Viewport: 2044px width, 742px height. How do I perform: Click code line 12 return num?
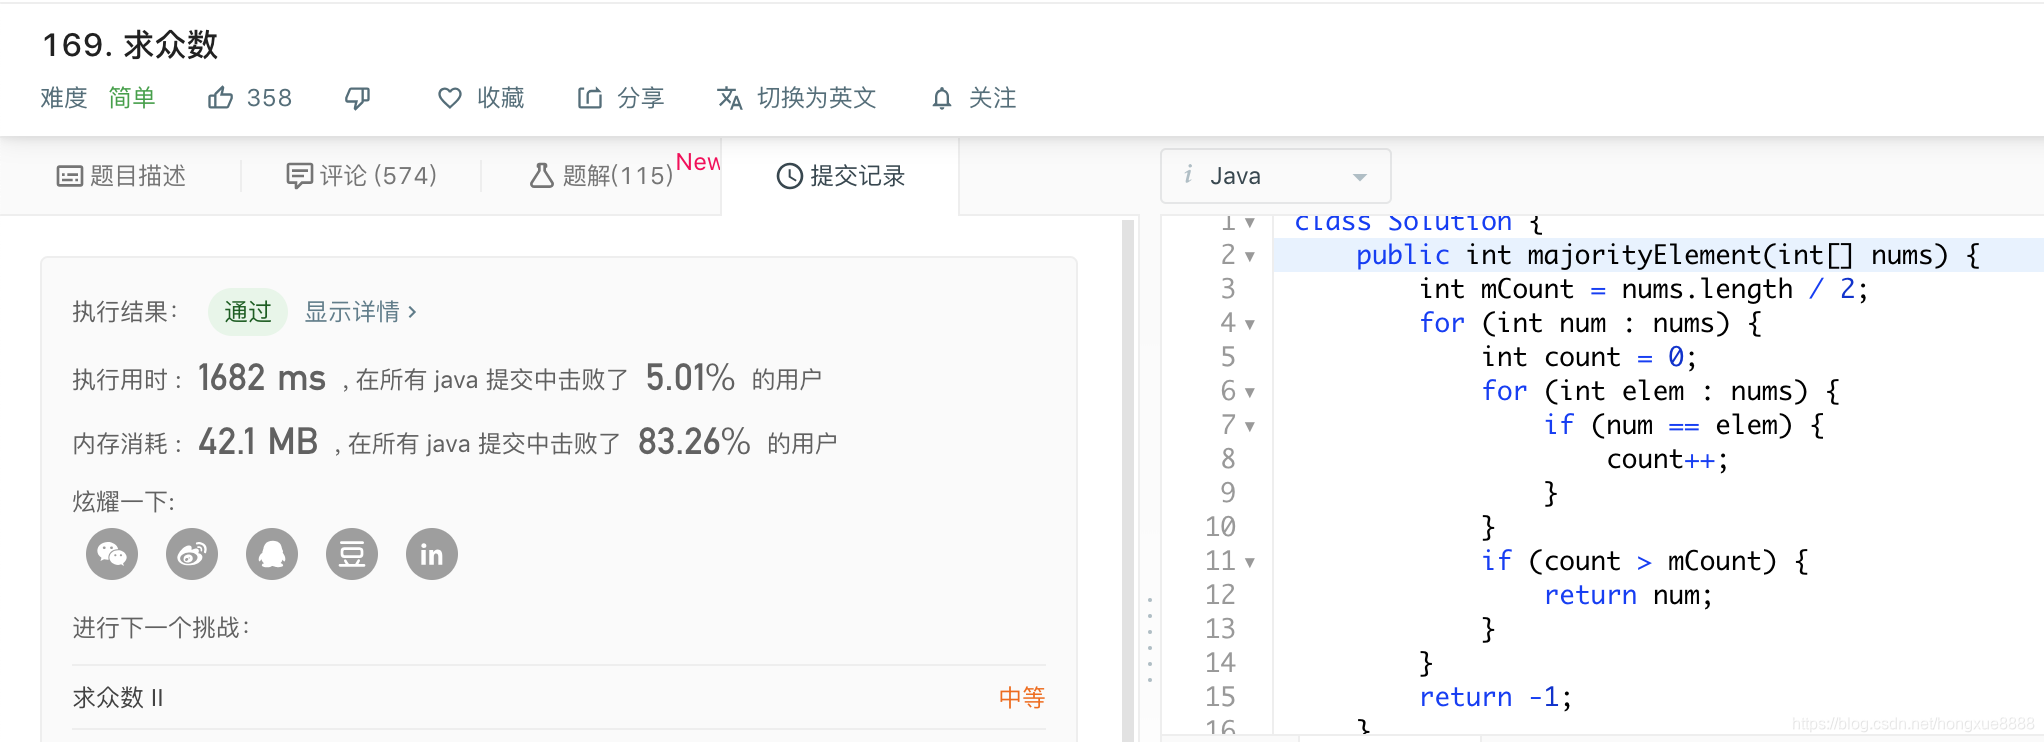pos(1628,595)
